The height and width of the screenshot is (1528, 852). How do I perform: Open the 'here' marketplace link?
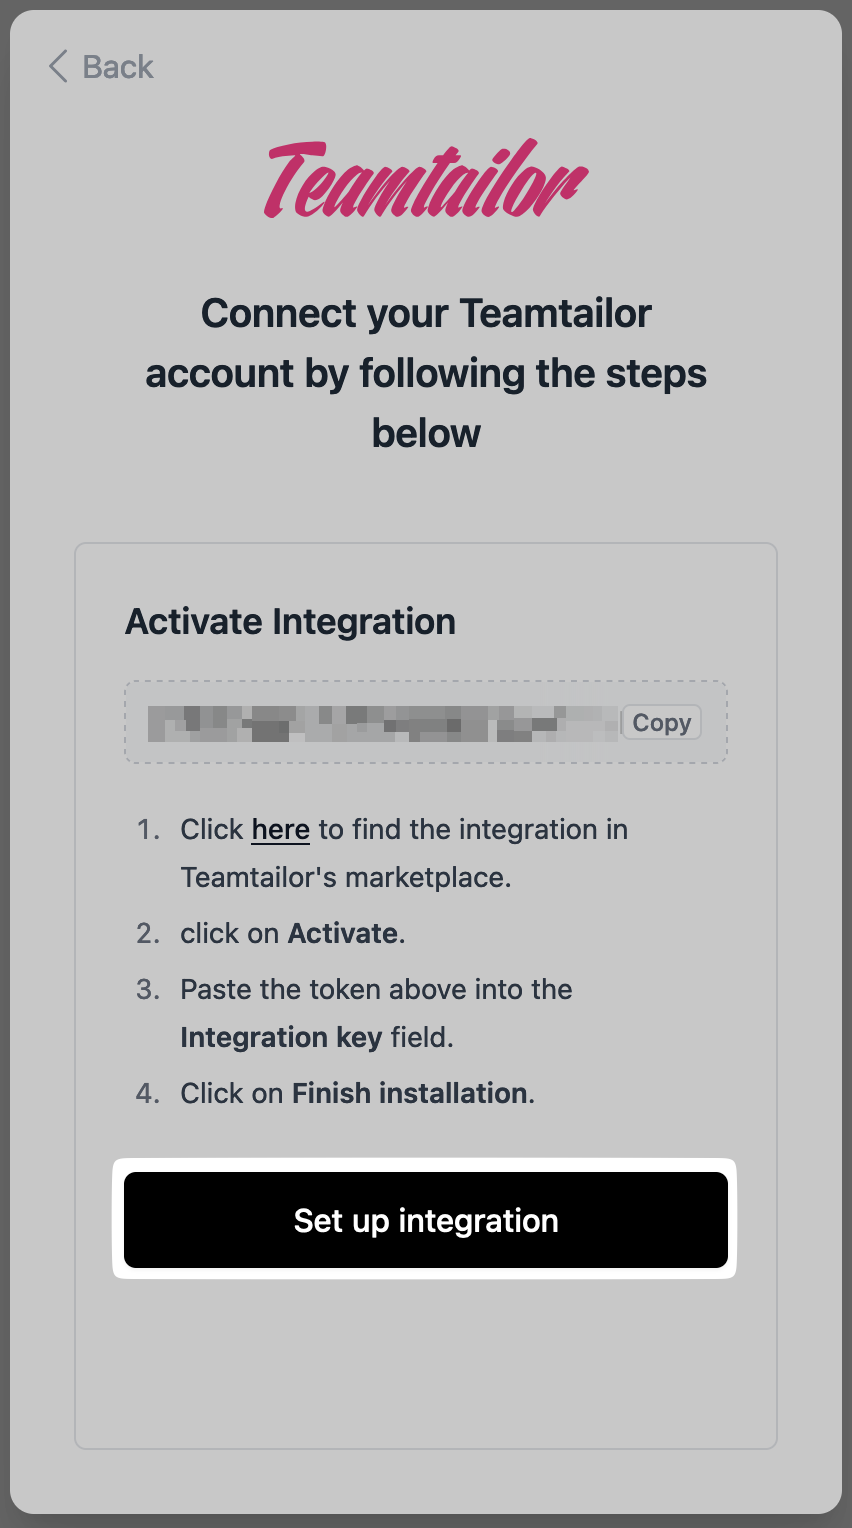tap(280, 830)
